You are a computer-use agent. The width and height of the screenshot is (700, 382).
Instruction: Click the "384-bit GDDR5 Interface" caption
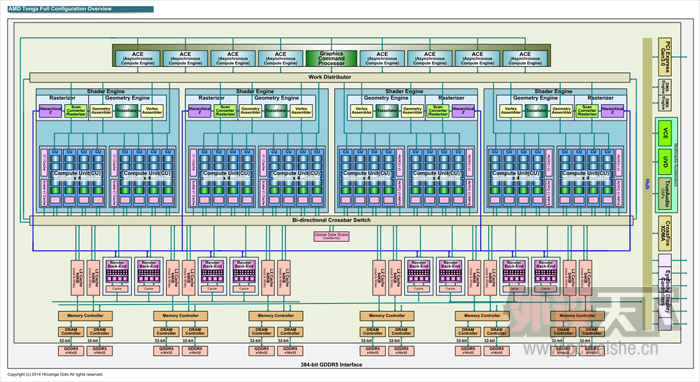coord(331,365)
